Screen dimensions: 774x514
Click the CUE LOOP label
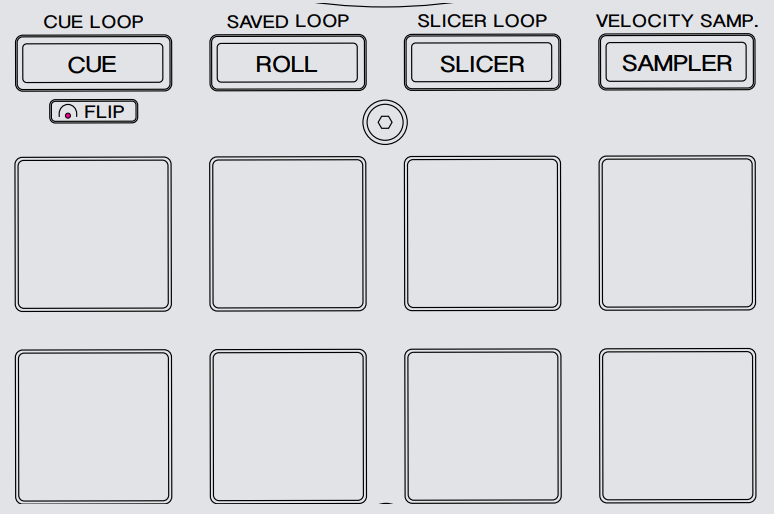coord(93,22)
